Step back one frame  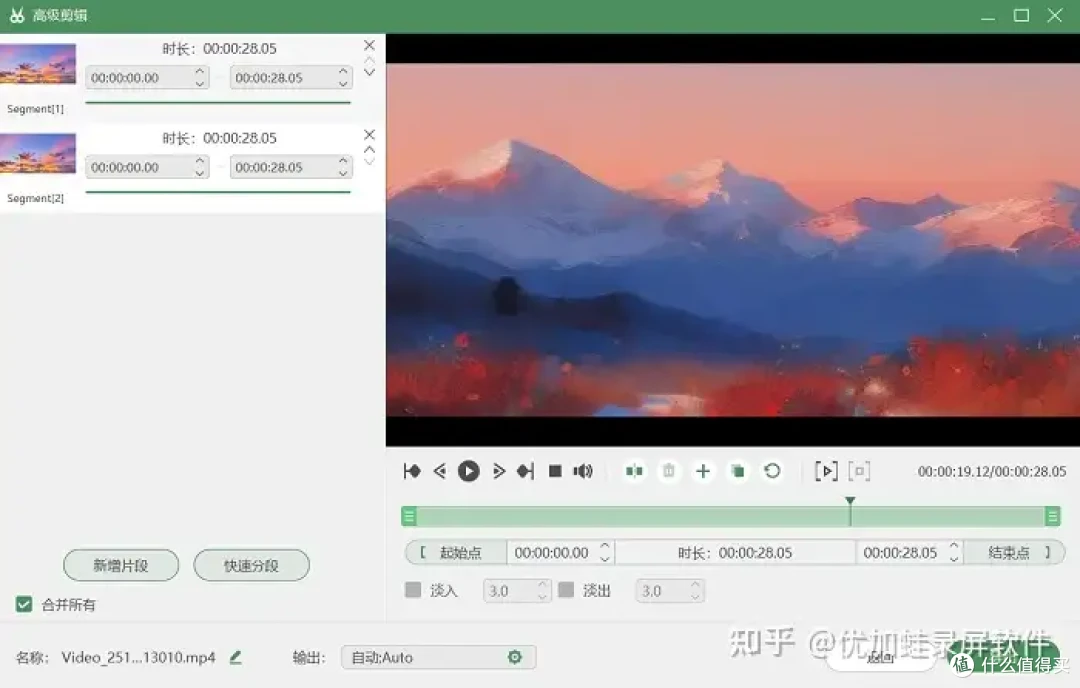tap(440, 471)
